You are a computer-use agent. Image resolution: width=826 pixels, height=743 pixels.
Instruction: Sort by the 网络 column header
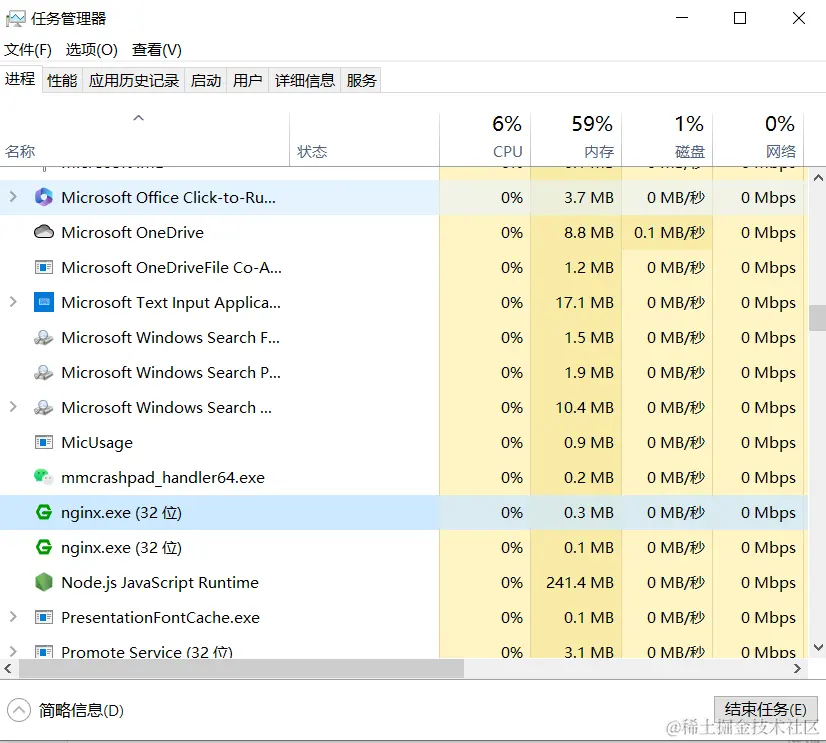coord(758,140)
